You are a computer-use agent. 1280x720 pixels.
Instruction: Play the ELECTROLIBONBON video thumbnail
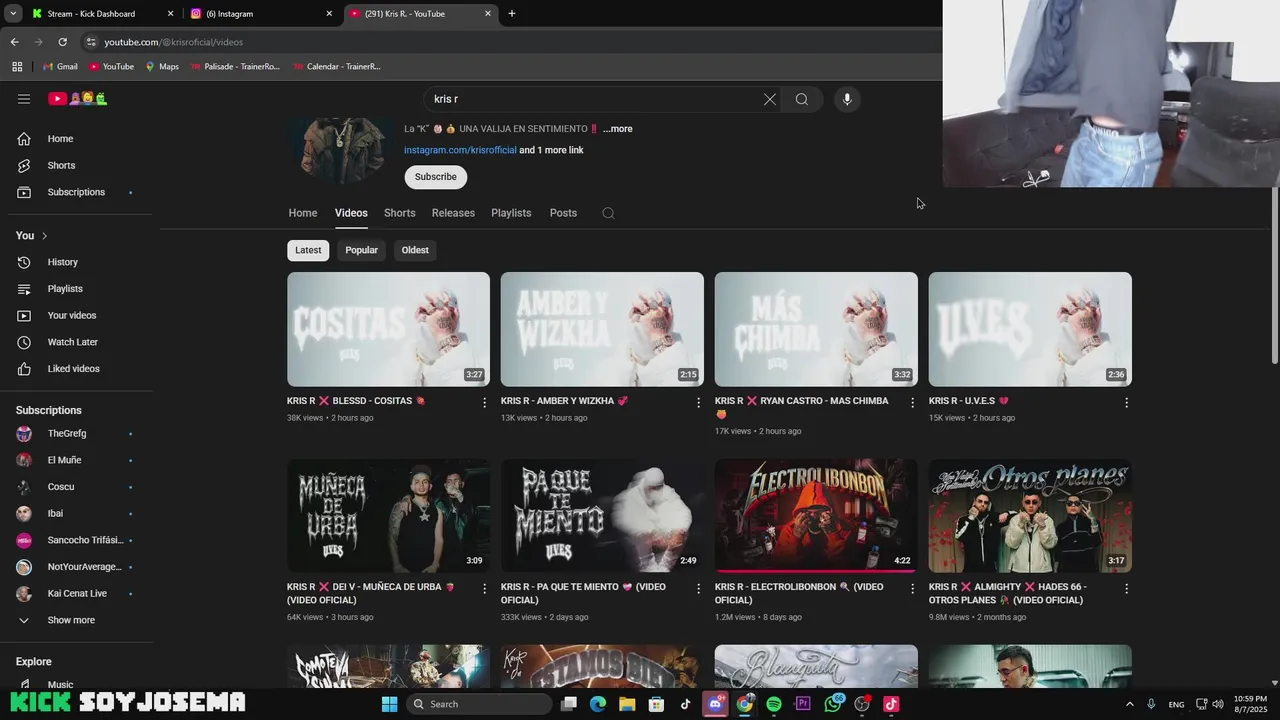click(816, 515)
